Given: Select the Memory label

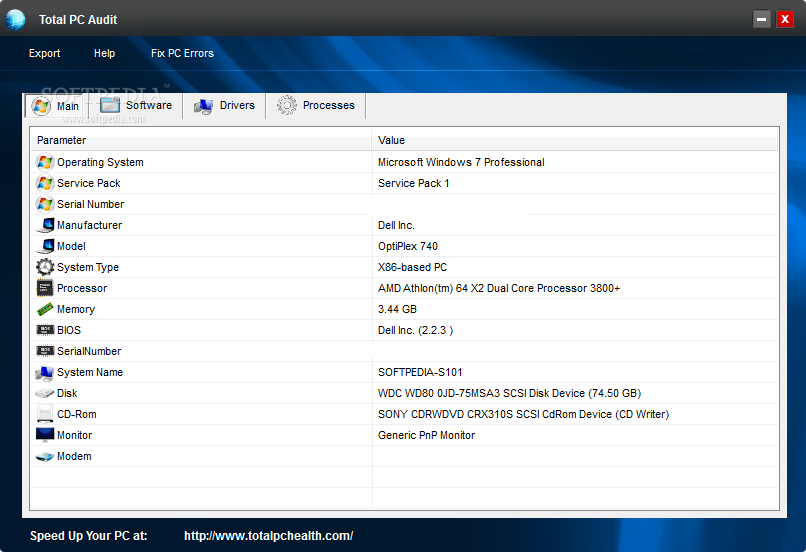Looking at the screenshot, I should tap(76, 309).
